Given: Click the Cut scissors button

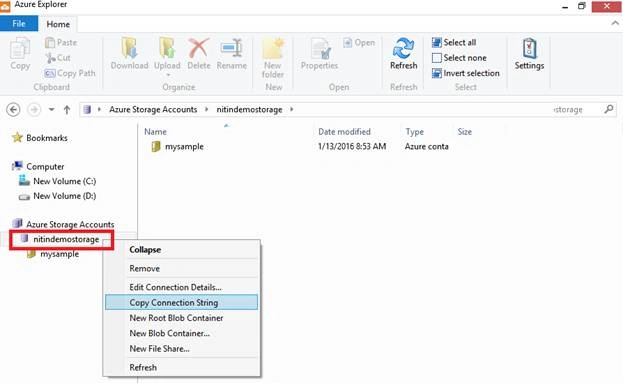Looking at the screenshot, I should (x=58, y=58).
